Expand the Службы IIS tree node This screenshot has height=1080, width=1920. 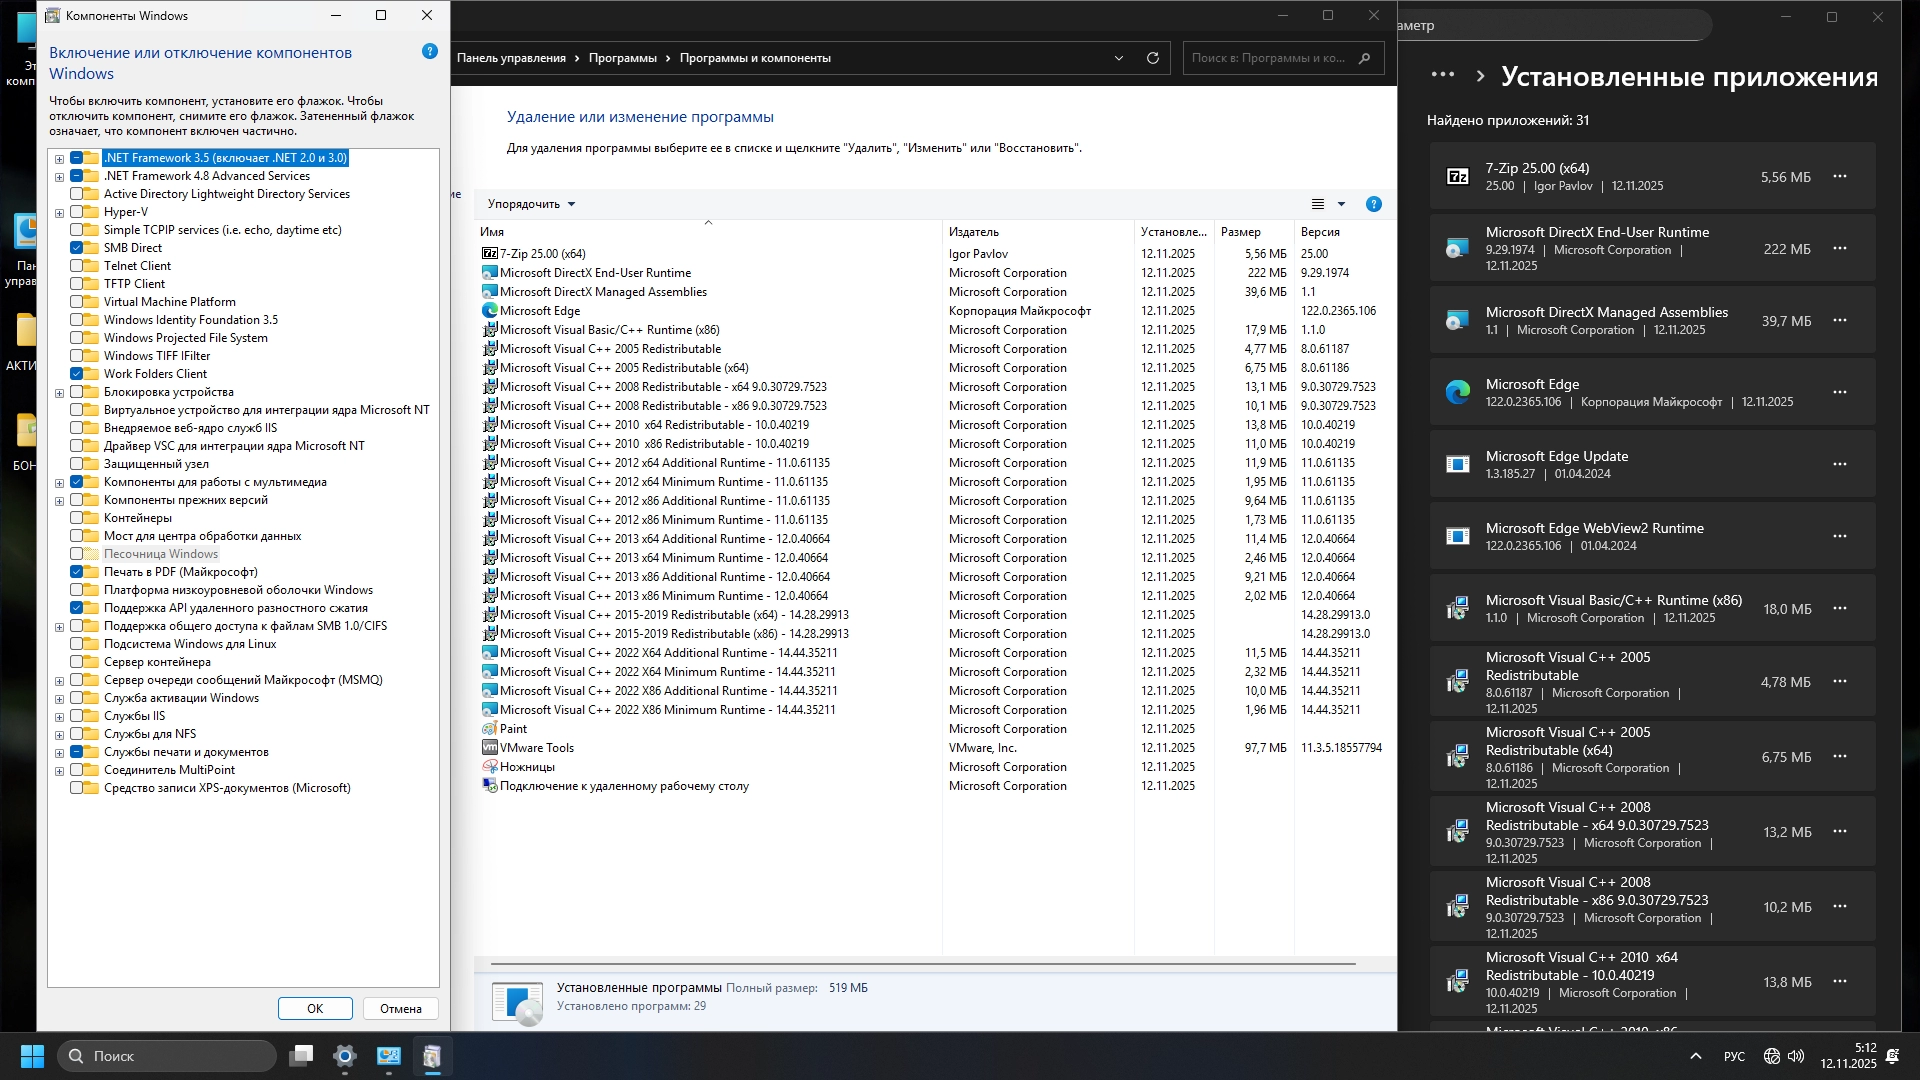pos(59,717)
